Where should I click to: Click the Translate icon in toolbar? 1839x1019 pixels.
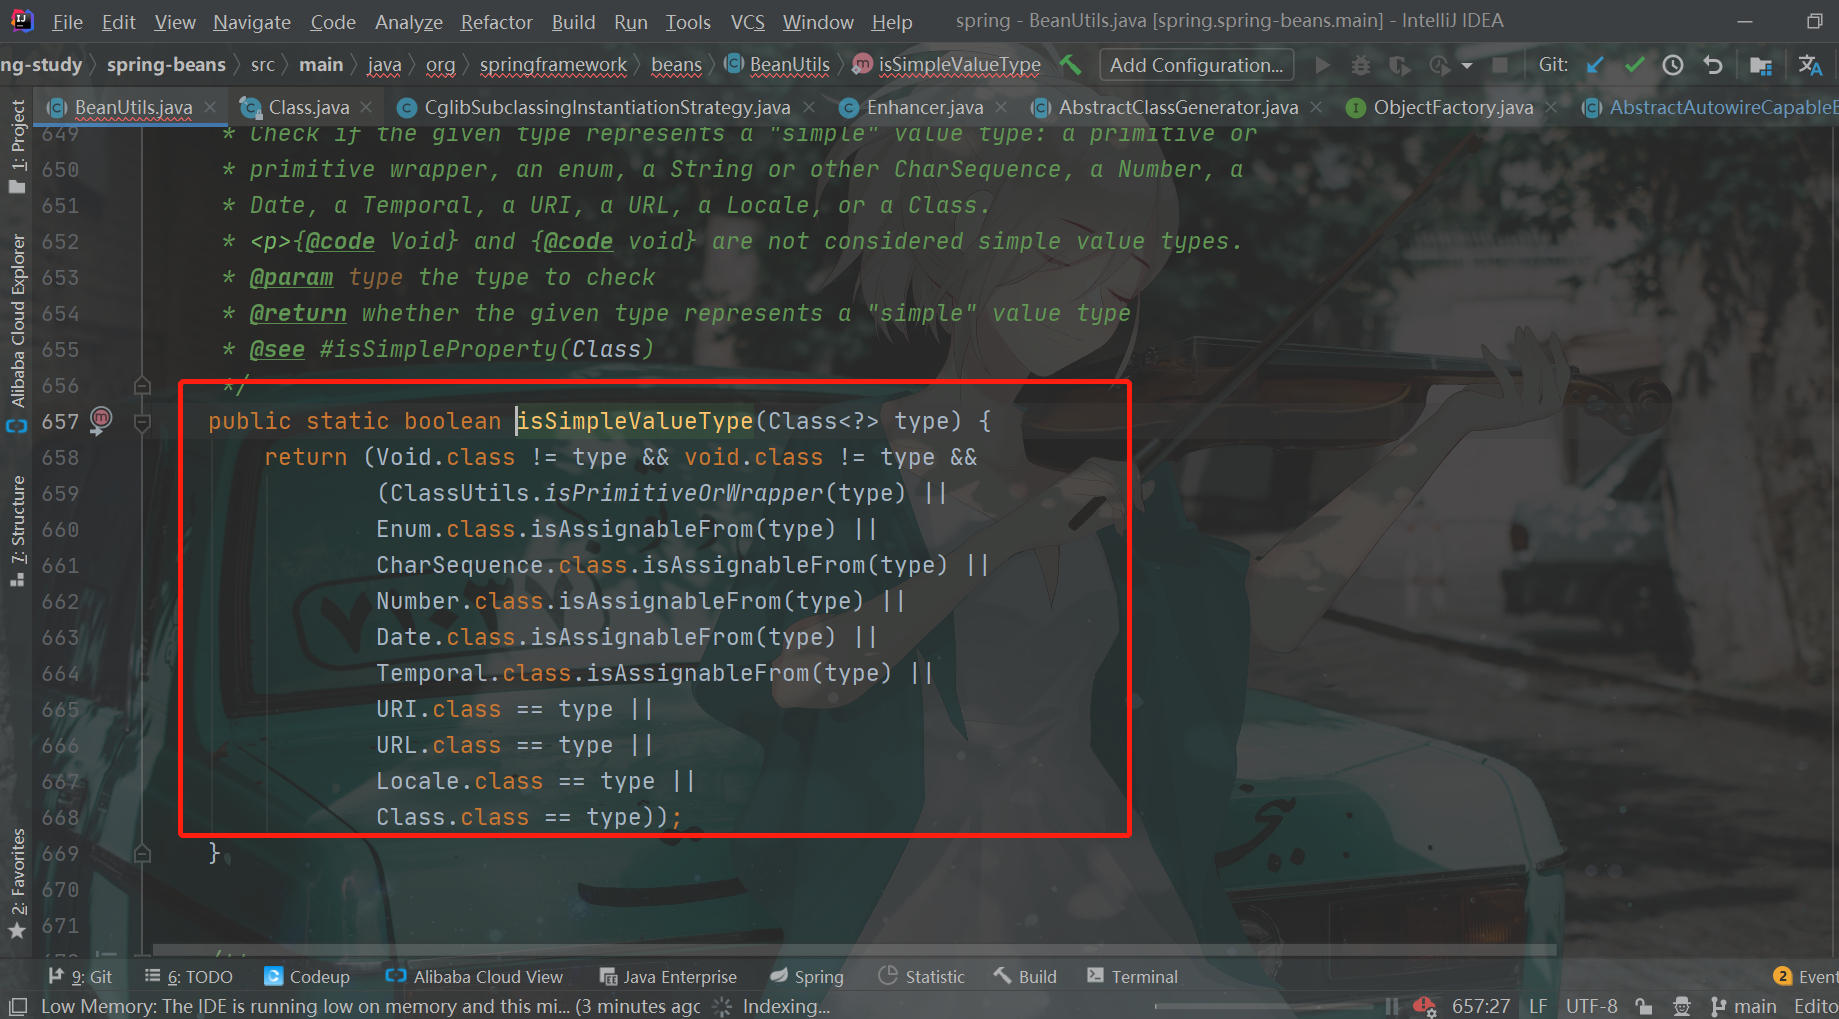pos(1810,65)
